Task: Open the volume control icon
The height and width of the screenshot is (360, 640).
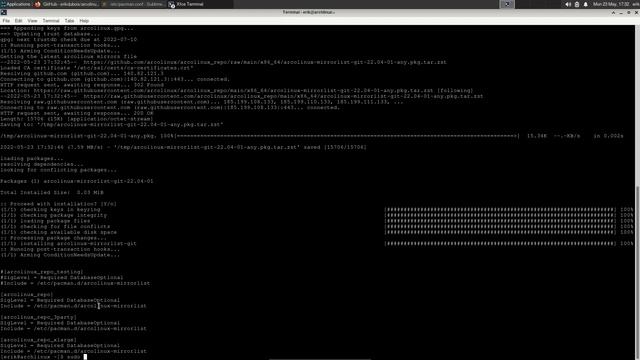Action: point(568,4)
